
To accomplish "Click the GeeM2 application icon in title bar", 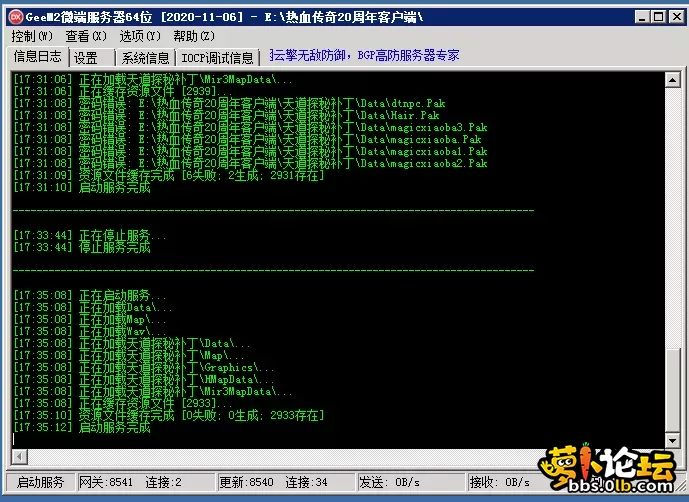I will pyautogui.click(x=16, y=17).
